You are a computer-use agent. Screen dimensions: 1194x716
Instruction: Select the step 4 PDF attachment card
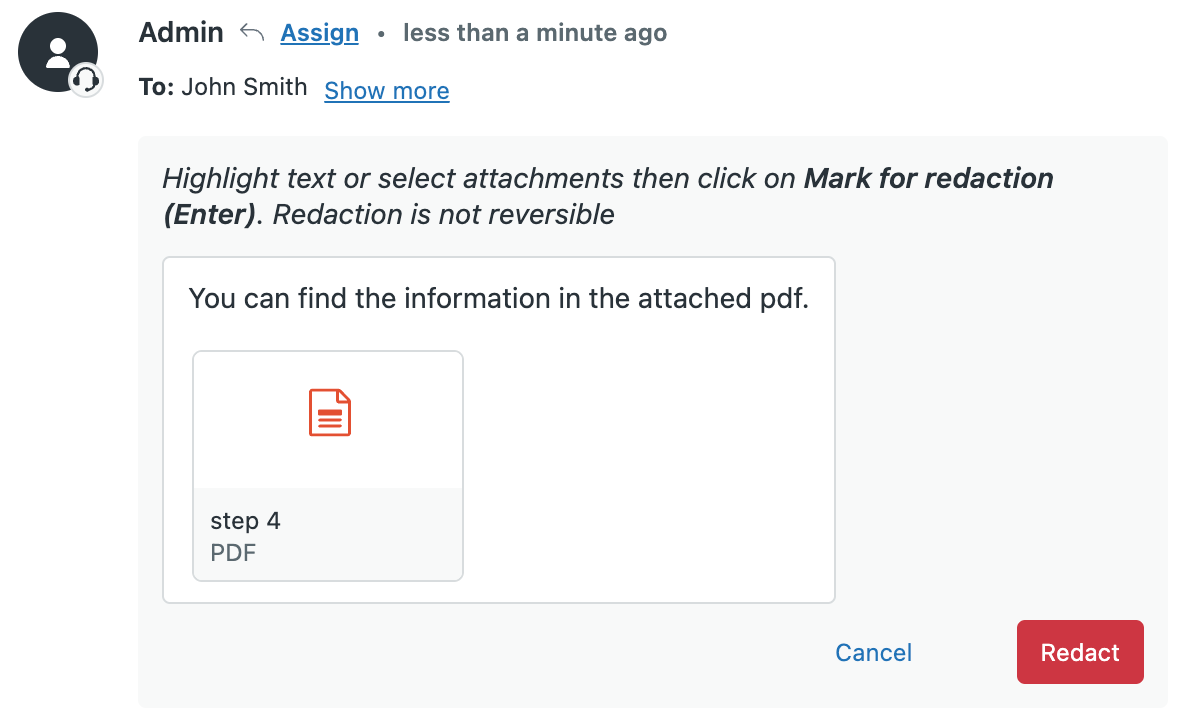(x=328, y=466)
